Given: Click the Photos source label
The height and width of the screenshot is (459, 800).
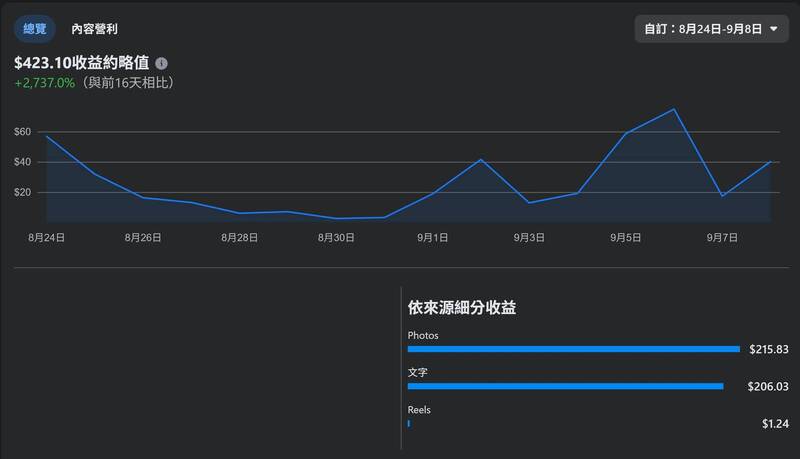Looking at the screenshot, I should click(423, 335).
